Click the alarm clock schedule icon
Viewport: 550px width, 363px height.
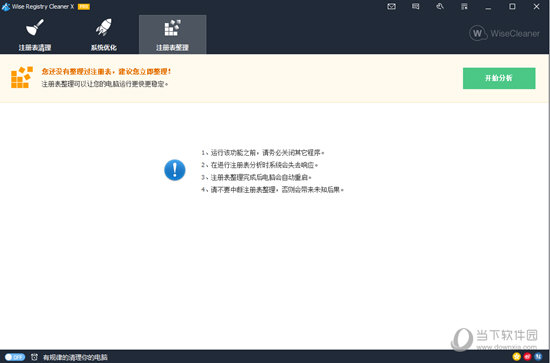[34, 357]
